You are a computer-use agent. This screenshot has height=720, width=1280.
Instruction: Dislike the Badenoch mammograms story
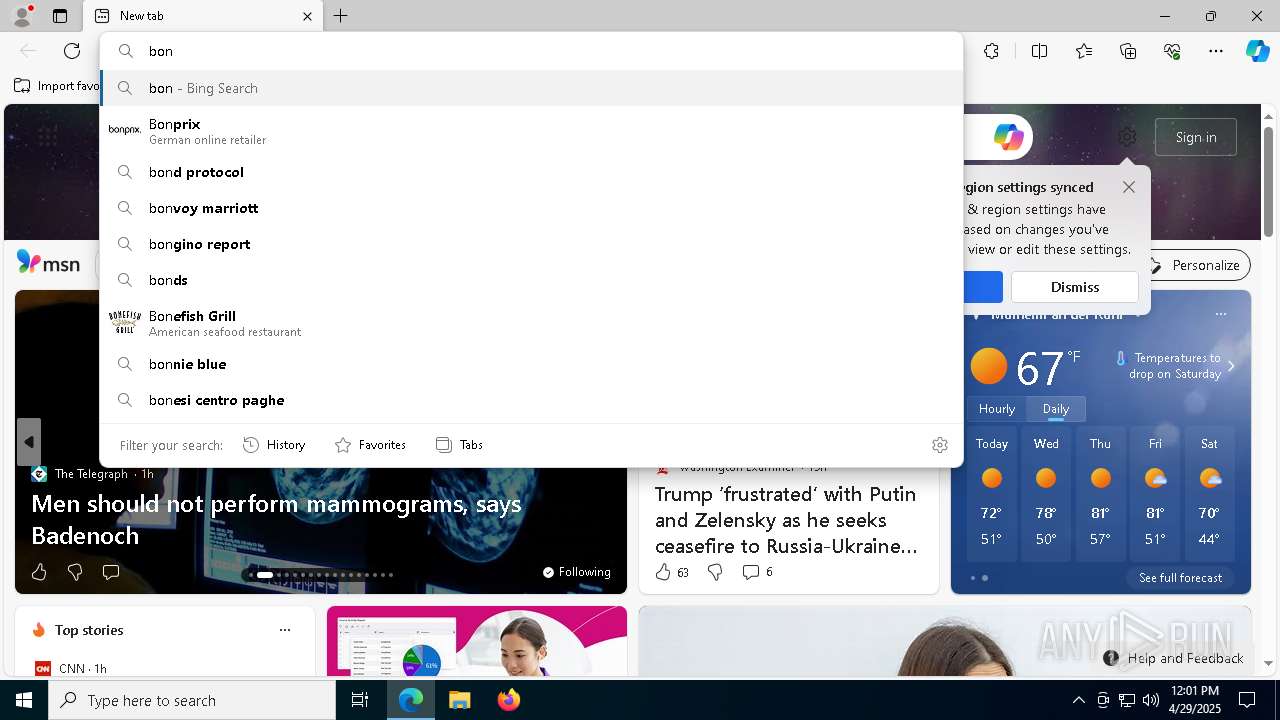tap(75, 572)
